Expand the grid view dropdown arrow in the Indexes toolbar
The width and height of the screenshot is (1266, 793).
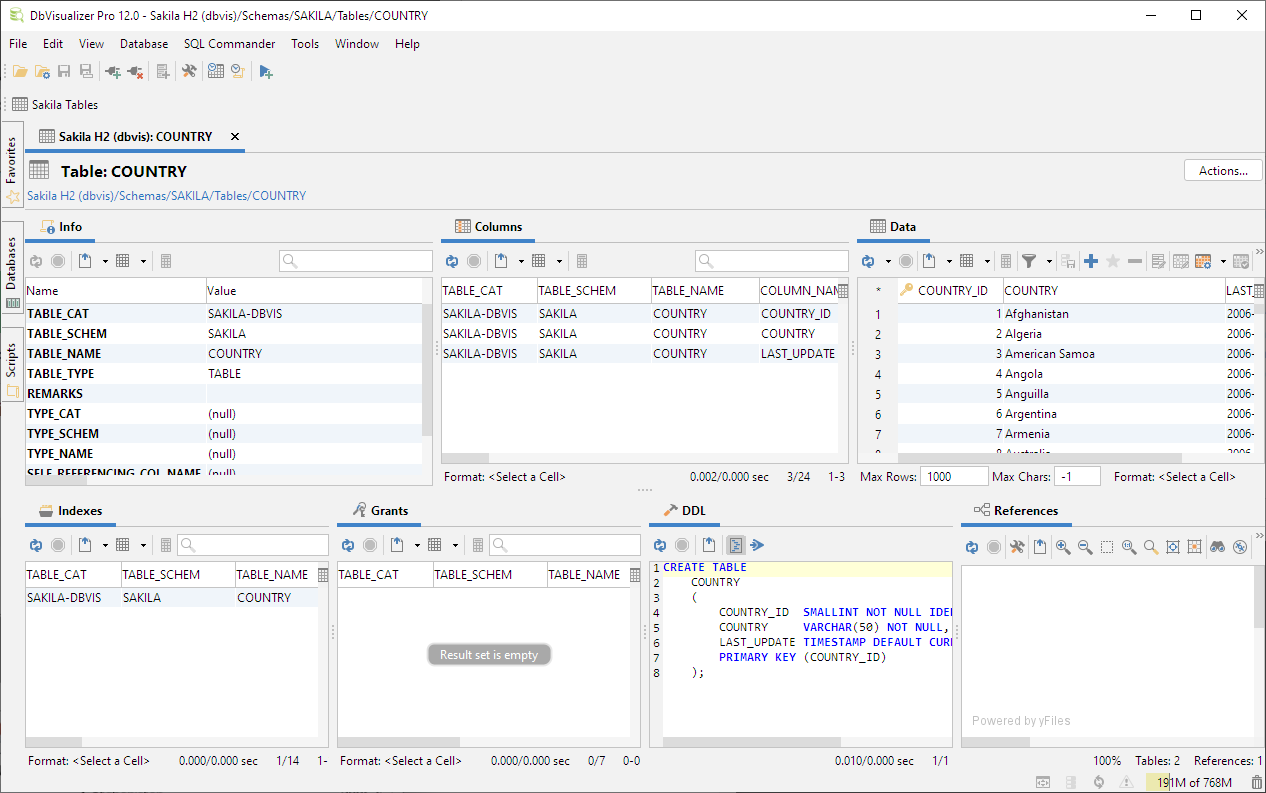(x=143, y=545)
